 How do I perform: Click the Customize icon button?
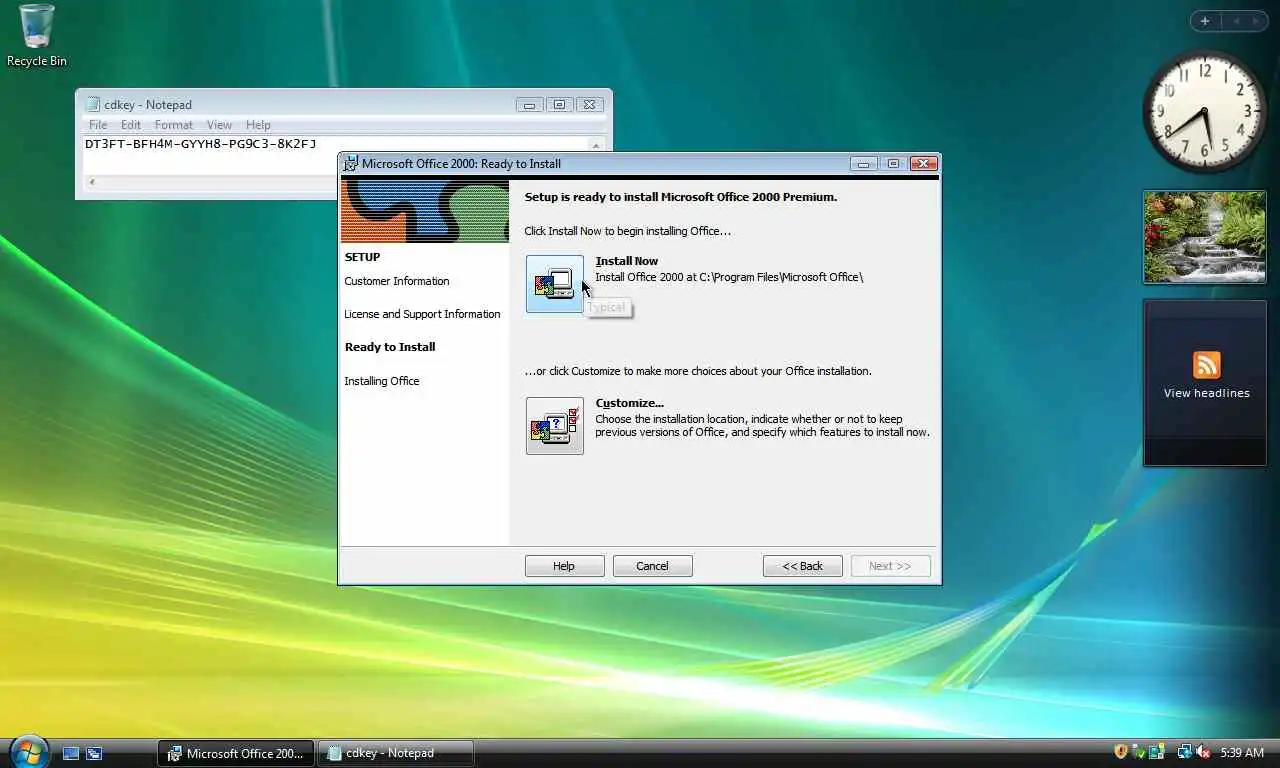(x=555, y=426)
